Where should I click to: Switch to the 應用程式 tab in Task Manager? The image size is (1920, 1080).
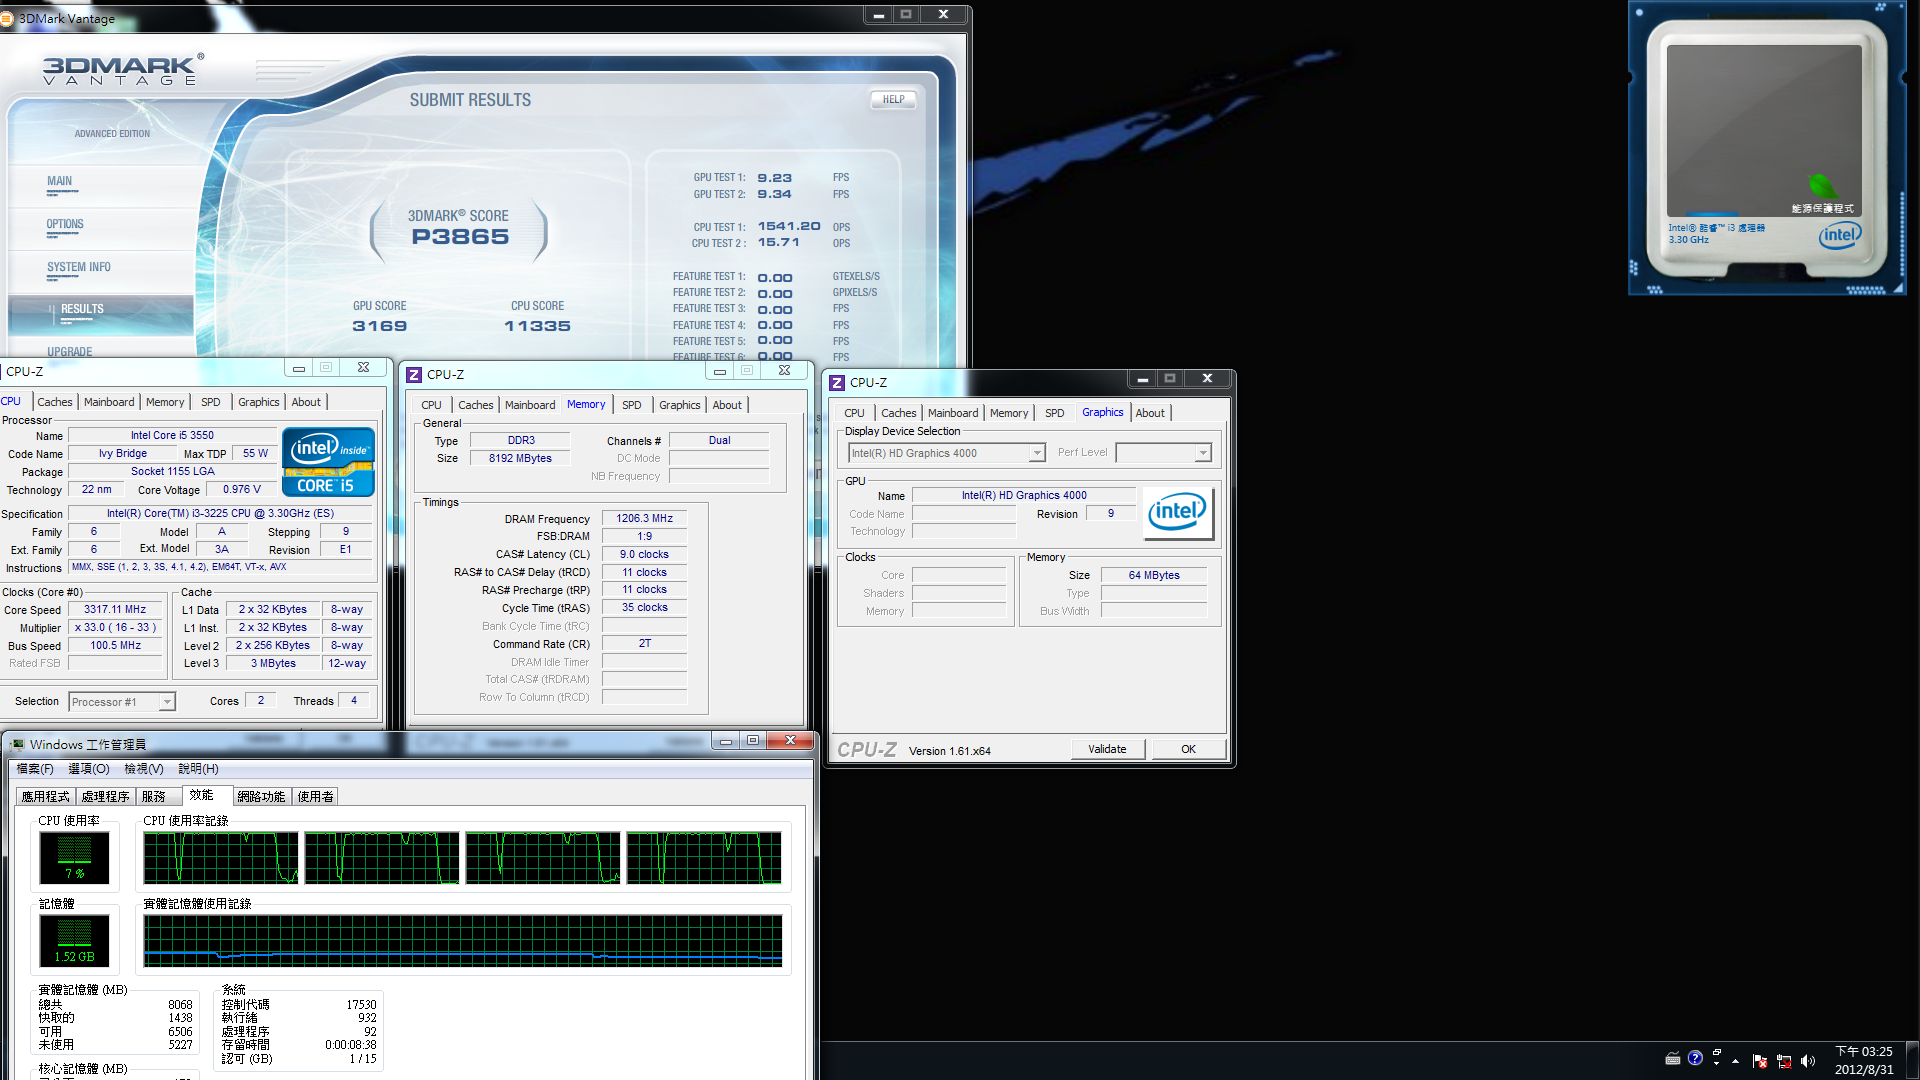click(x=46, y=797)
